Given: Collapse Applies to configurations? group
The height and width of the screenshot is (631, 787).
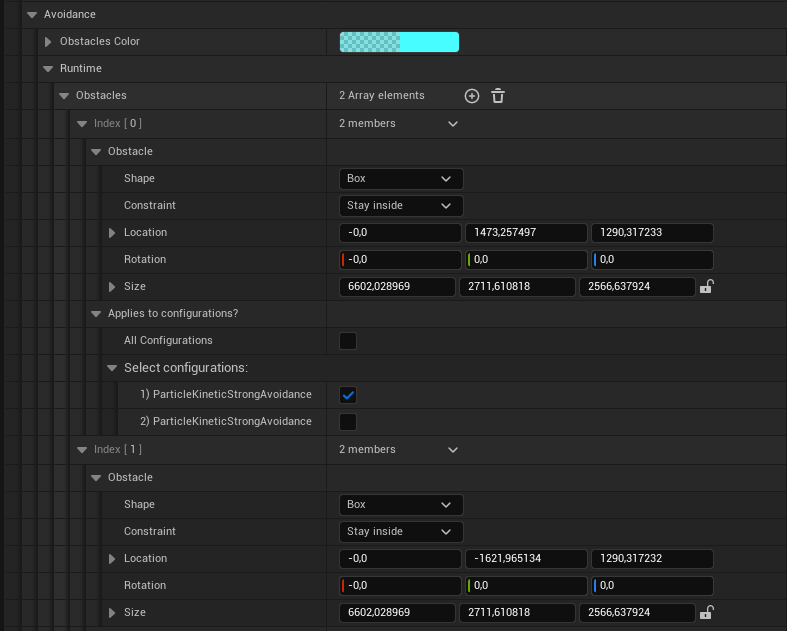Looking at the screenshot, I should click(96, 314).
